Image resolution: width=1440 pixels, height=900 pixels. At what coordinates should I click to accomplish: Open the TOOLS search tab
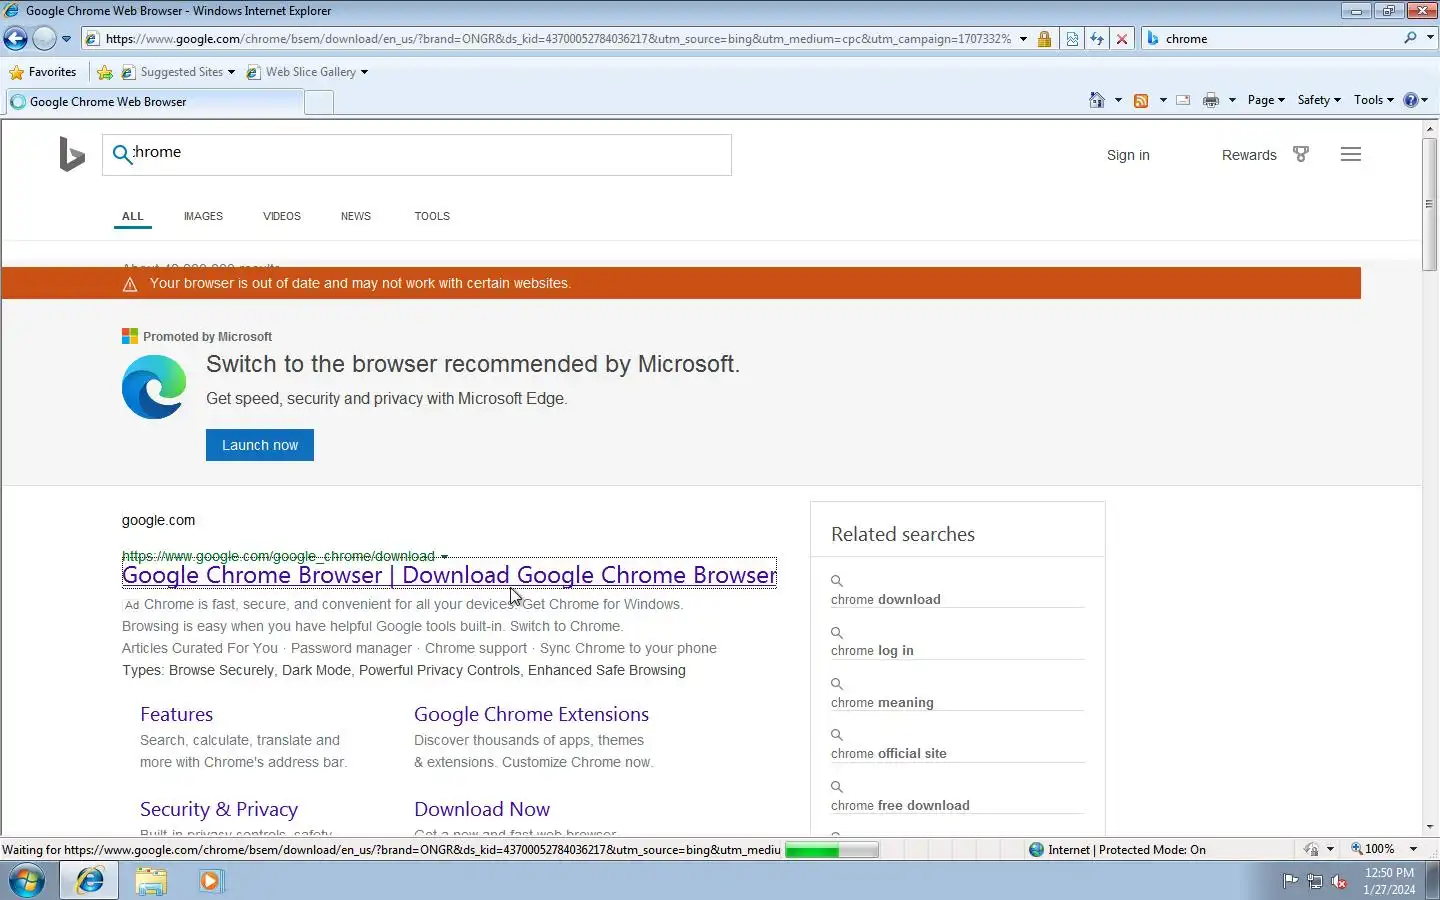(x=432, y=216)
